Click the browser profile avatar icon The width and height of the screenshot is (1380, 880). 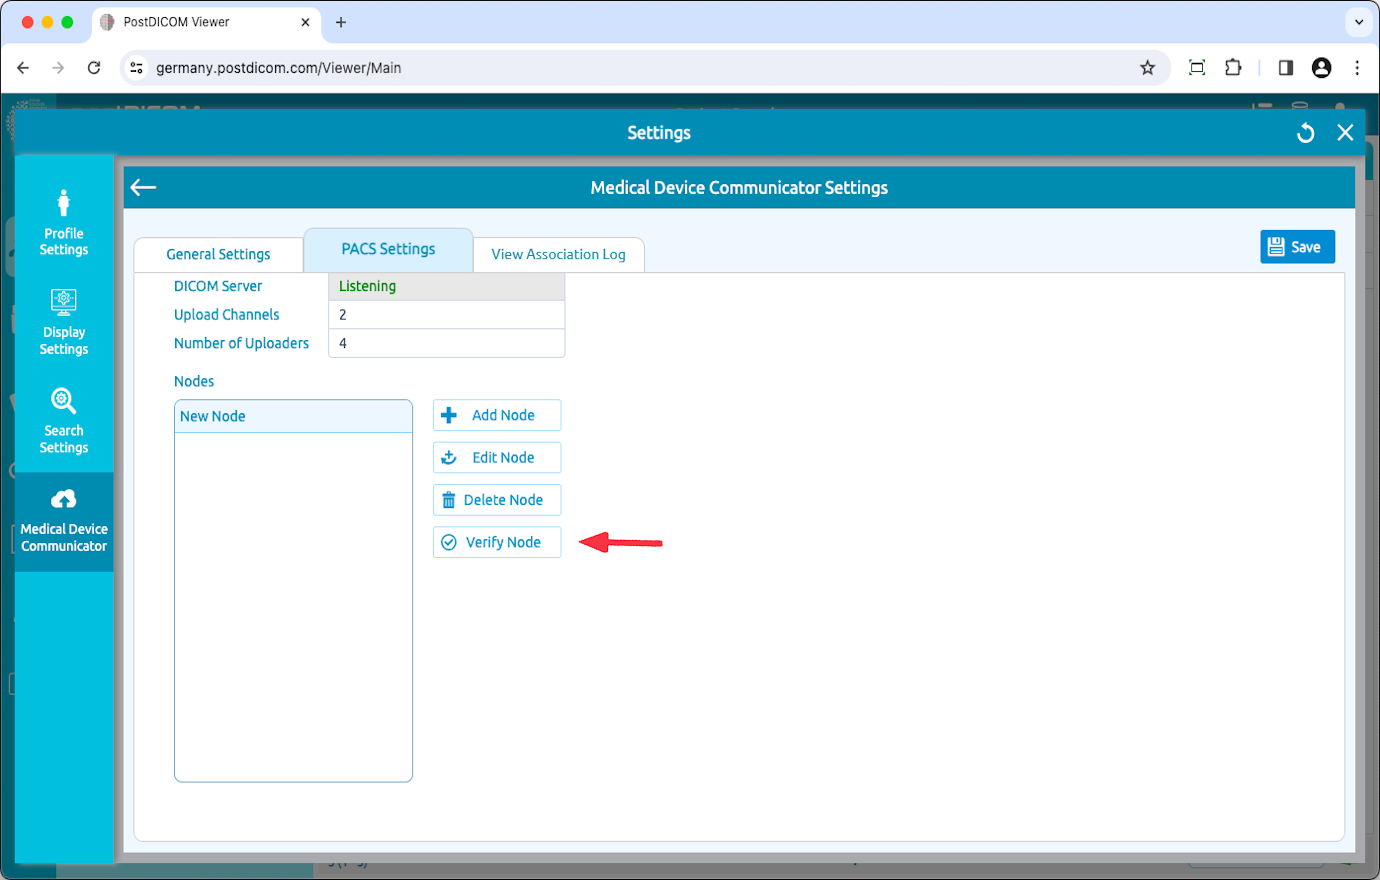coord(1321,67)
